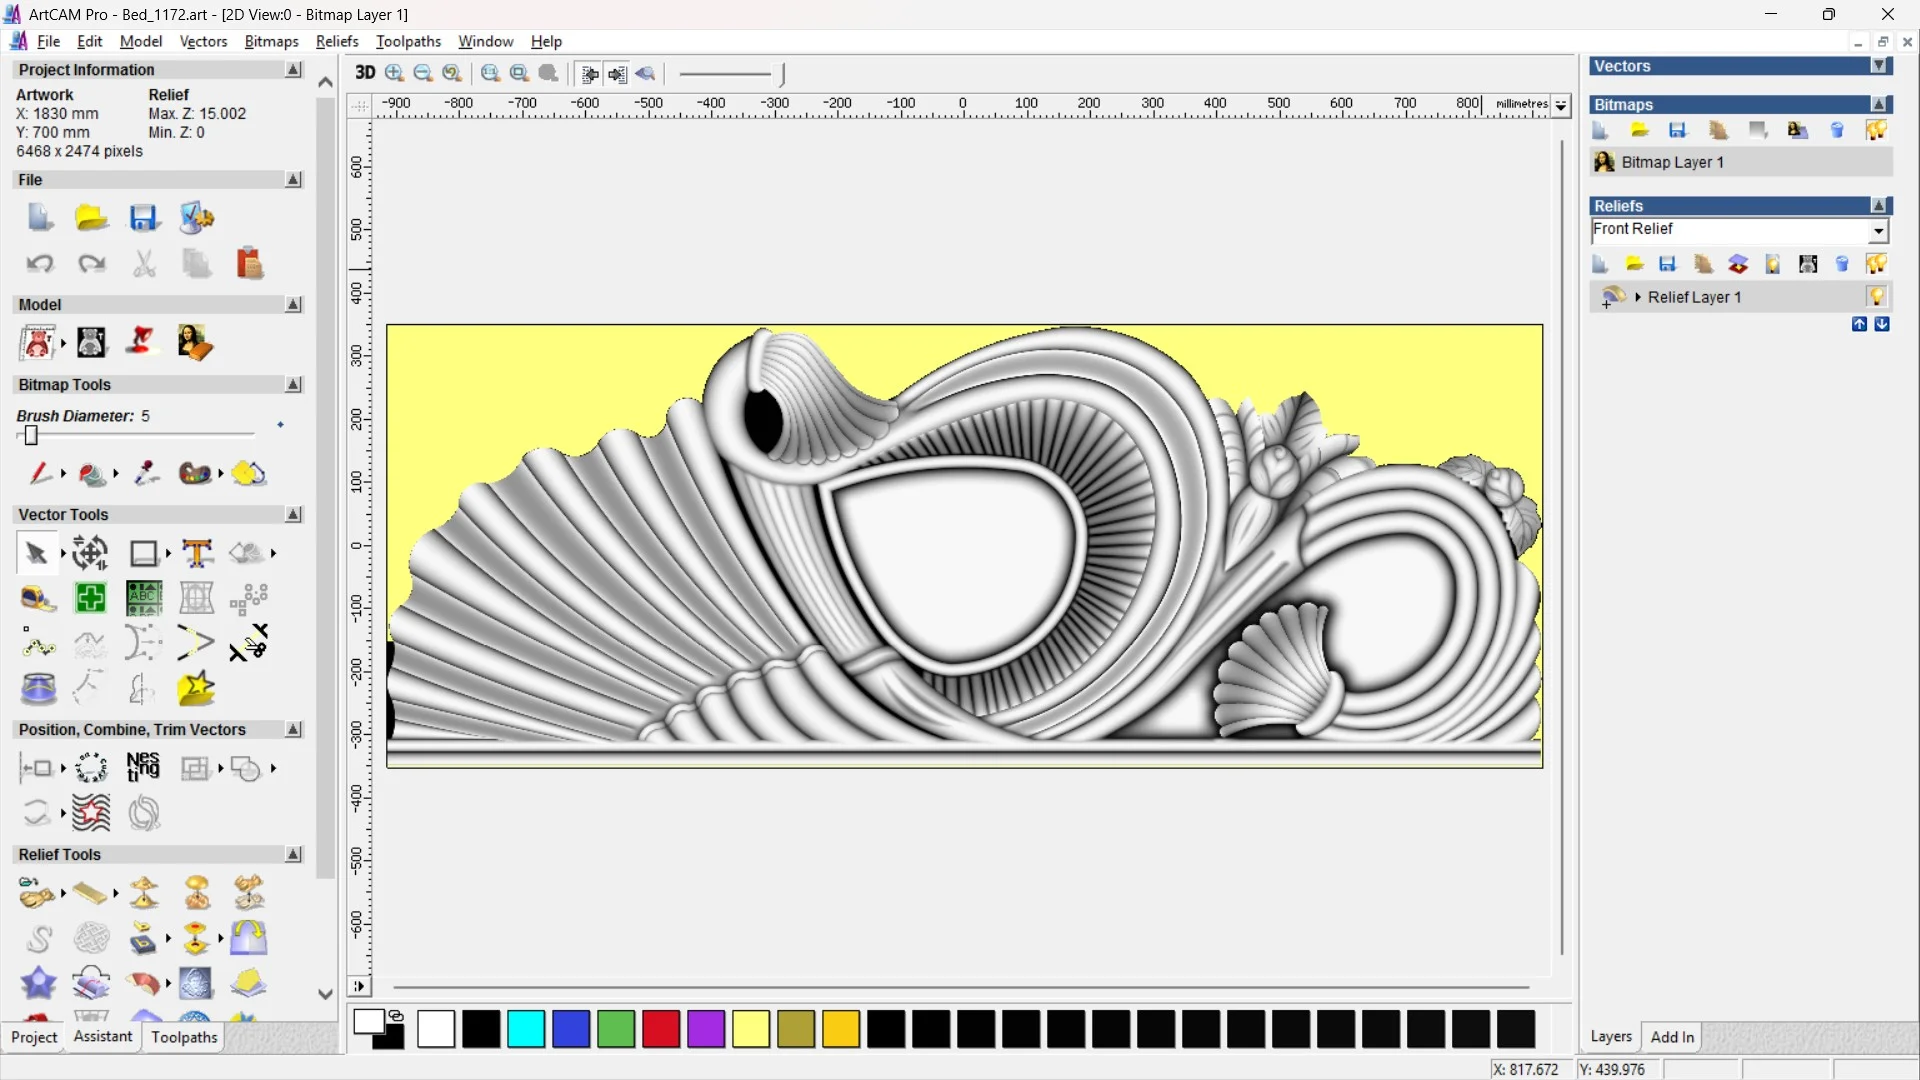Select the Create Rectangle vector tool

click(144, 553)
